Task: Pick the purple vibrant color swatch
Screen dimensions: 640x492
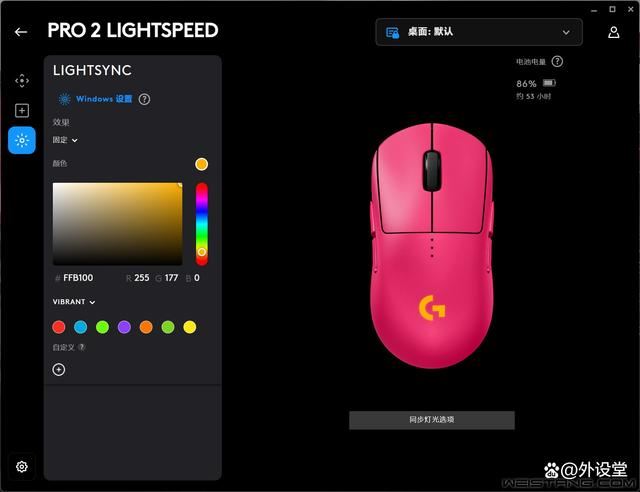Action: [124, 327]
